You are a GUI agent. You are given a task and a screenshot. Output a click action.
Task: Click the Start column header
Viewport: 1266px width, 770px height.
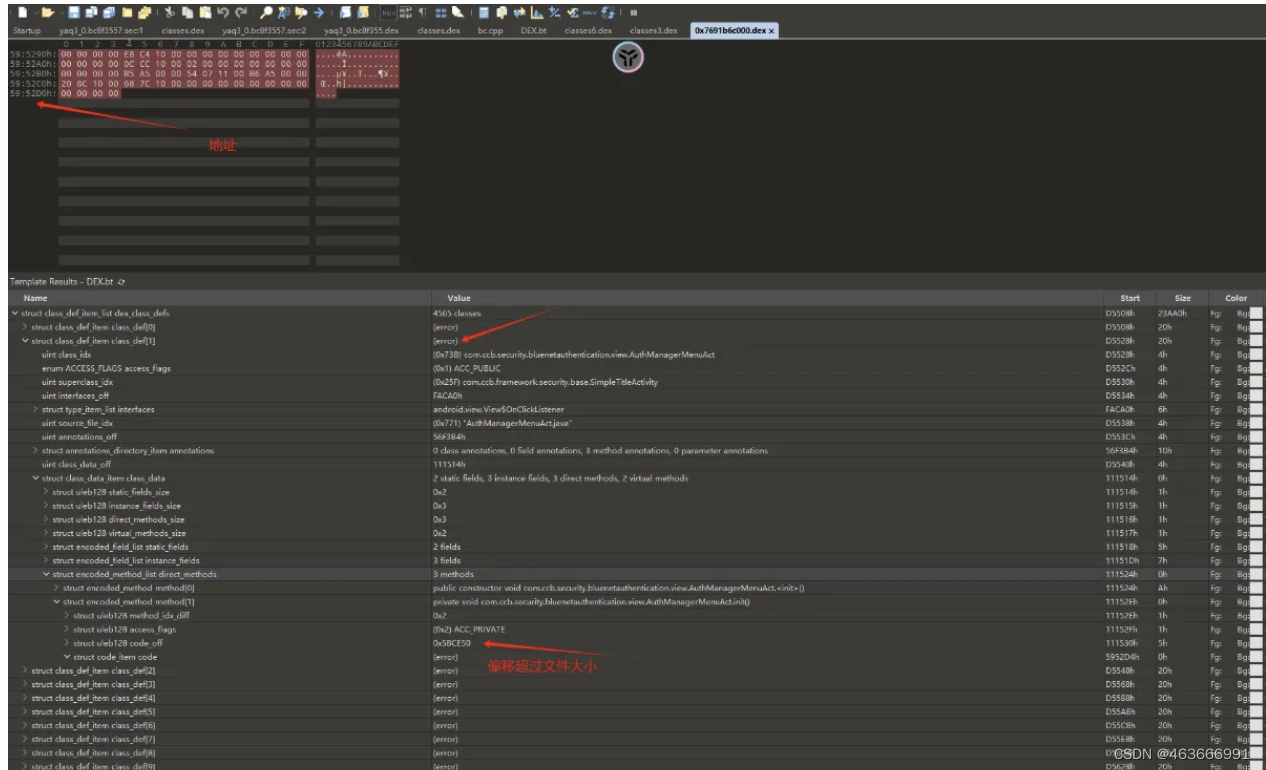(1129, 298)
